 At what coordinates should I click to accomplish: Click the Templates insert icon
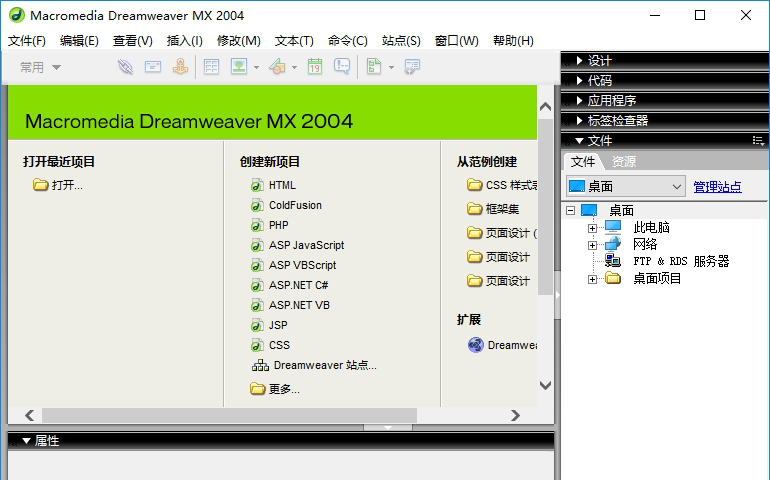(x=374, y=66)
